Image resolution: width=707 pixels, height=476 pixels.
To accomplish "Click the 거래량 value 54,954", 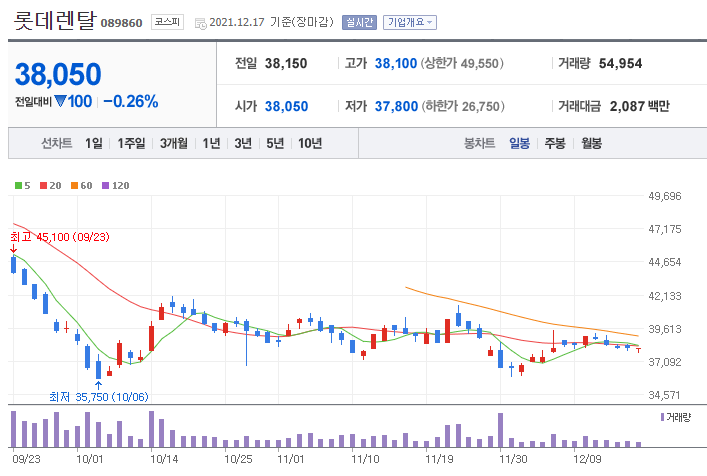I will click(x=620, y=64).
